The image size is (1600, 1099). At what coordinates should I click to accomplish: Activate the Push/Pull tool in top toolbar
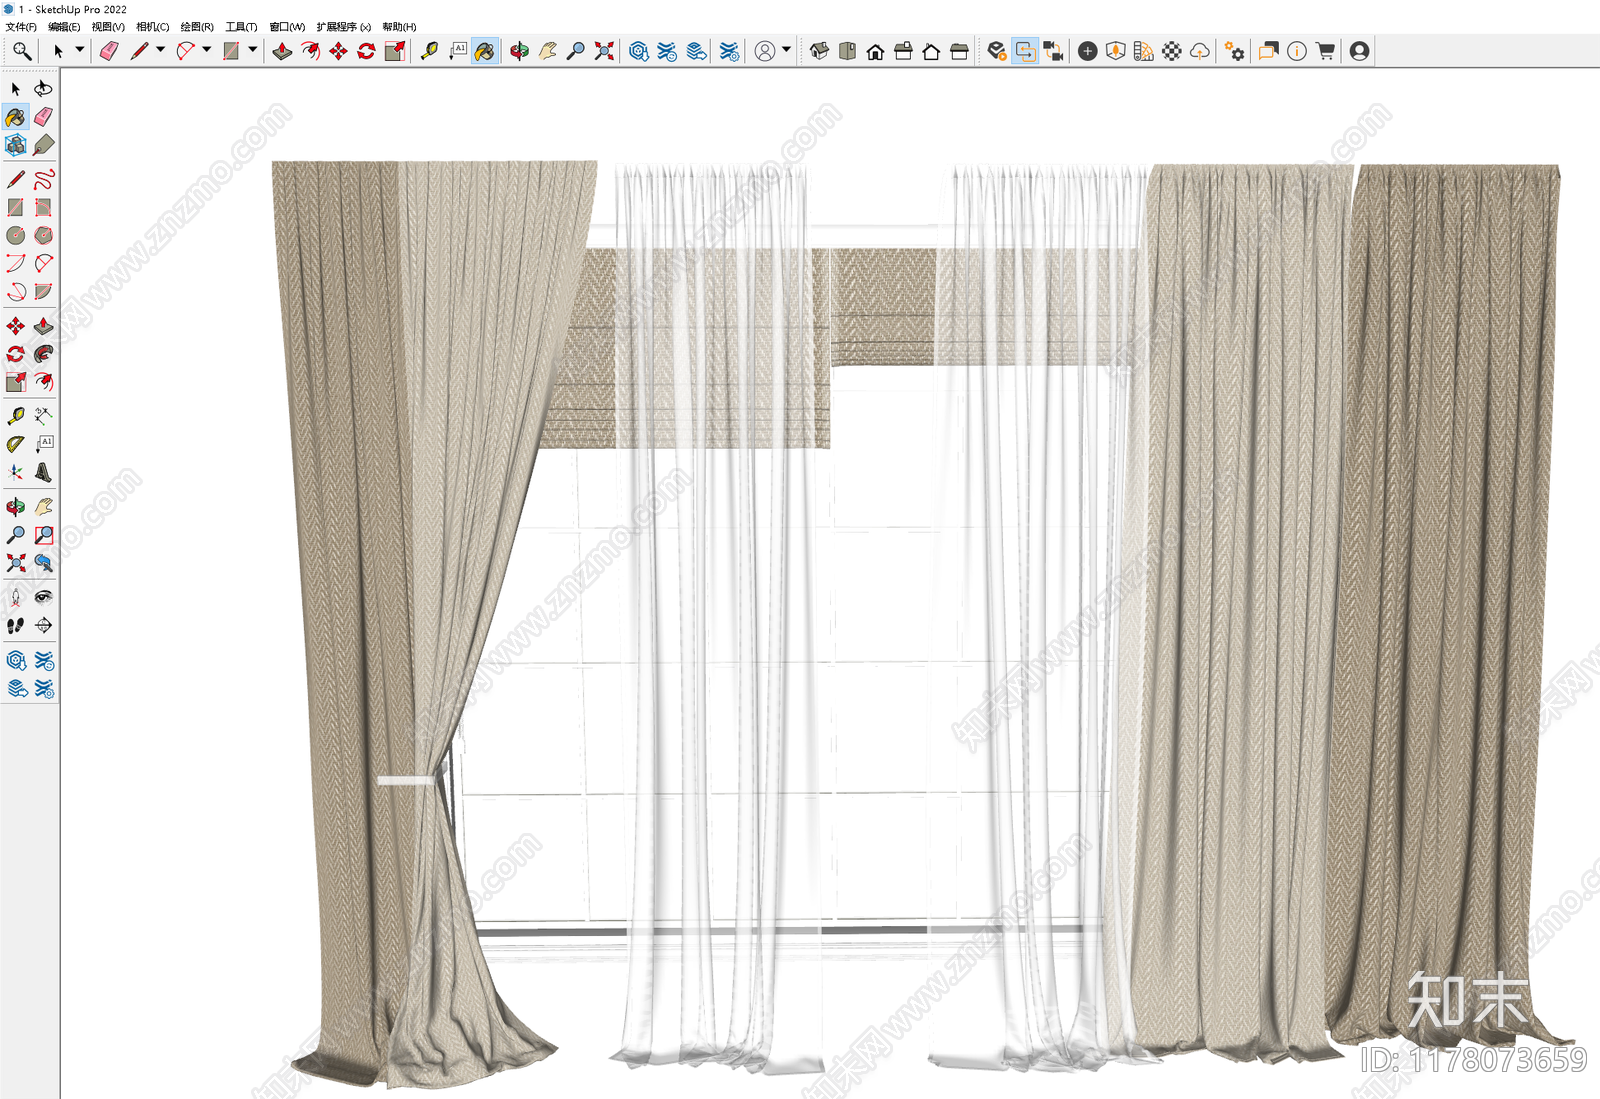282,51
